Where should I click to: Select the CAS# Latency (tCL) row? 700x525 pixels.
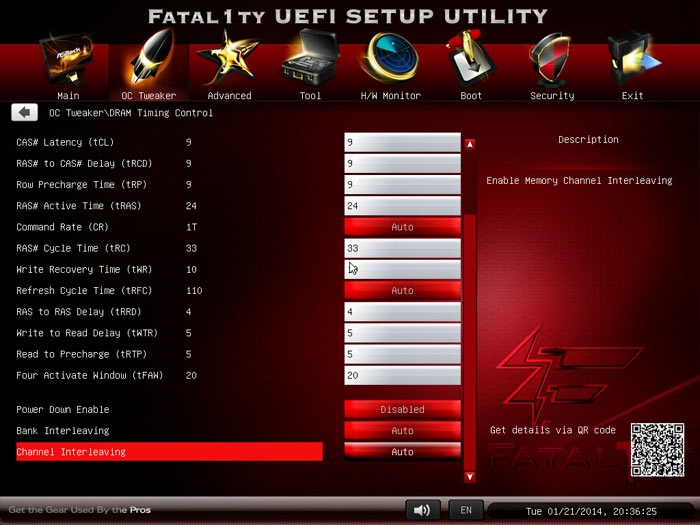point(169,142)
